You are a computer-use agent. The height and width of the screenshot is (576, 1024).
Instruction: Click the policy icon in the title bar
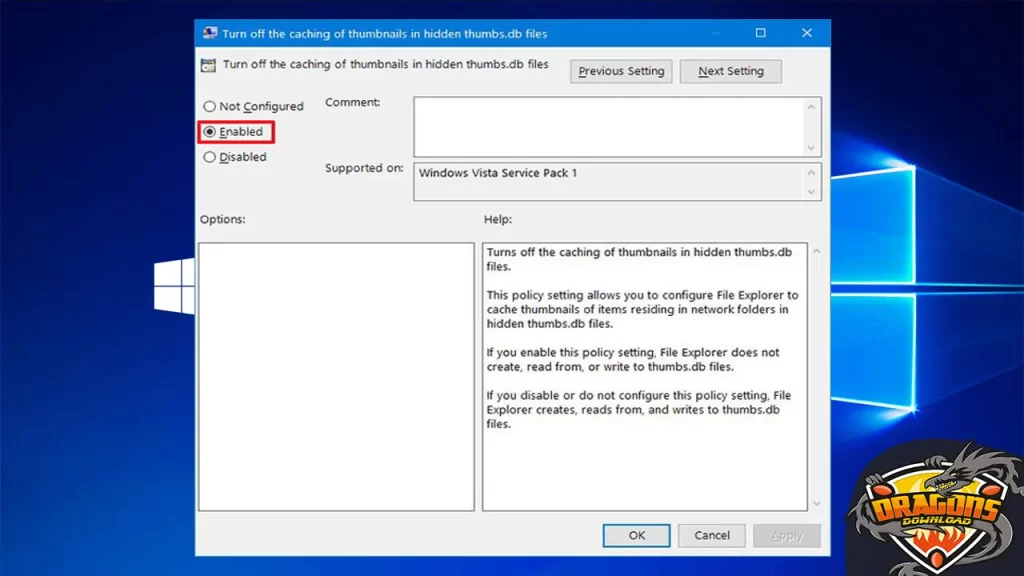210,33
